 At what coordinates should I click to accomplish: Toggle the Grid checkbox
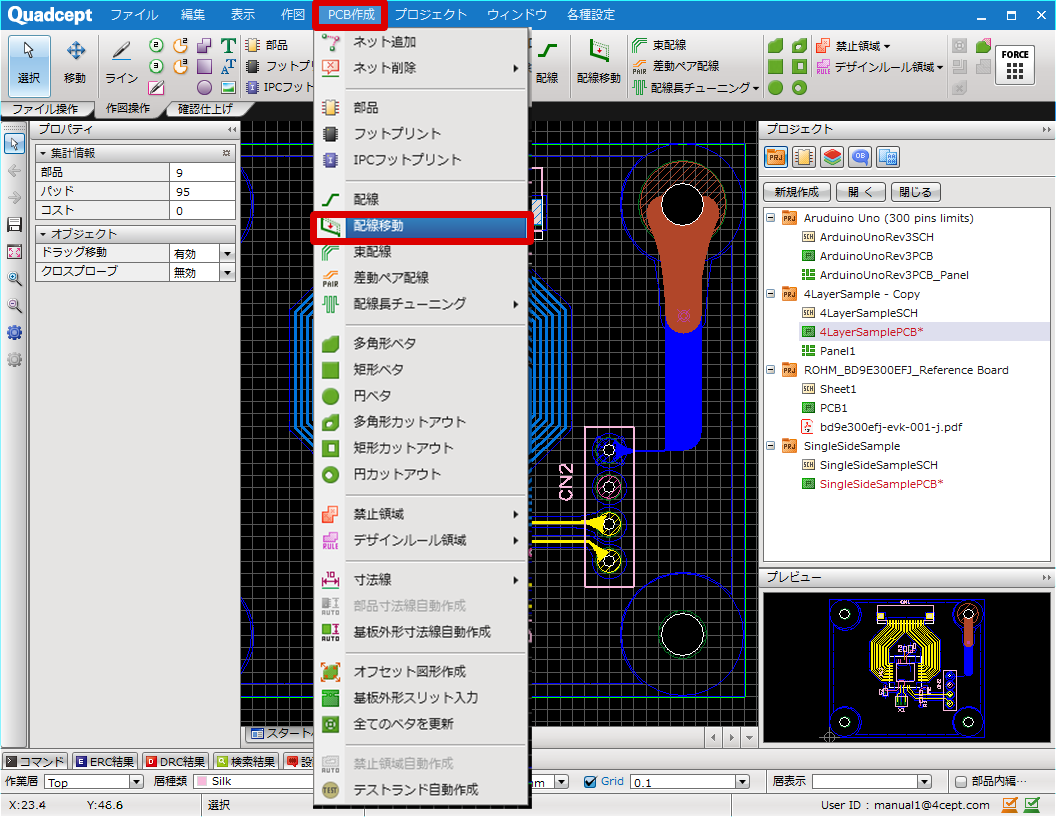coord(590,782)
